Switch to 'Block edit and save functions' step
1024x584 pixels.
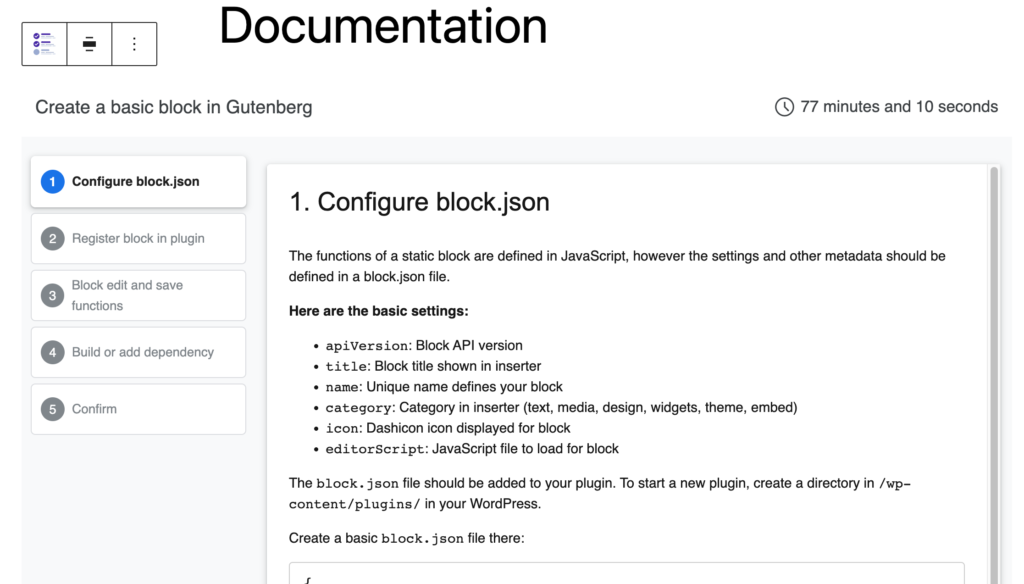[x=138, y=295]
